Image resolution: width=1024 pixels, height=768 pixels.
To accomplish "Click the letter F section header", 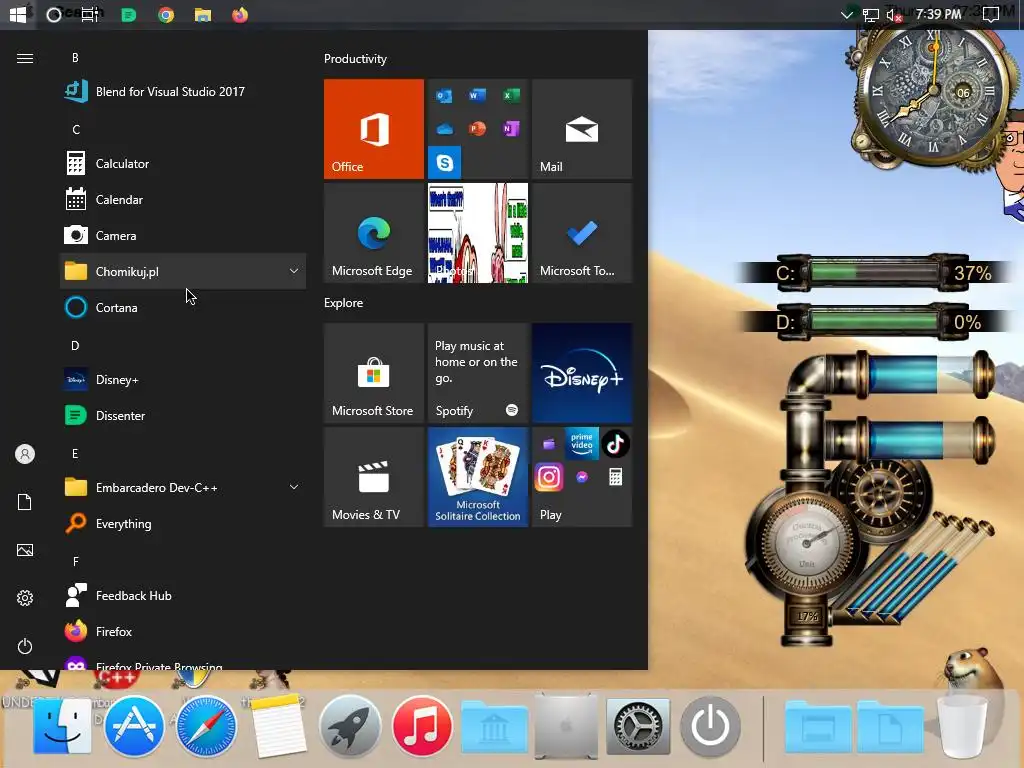I will pos(75,561).
